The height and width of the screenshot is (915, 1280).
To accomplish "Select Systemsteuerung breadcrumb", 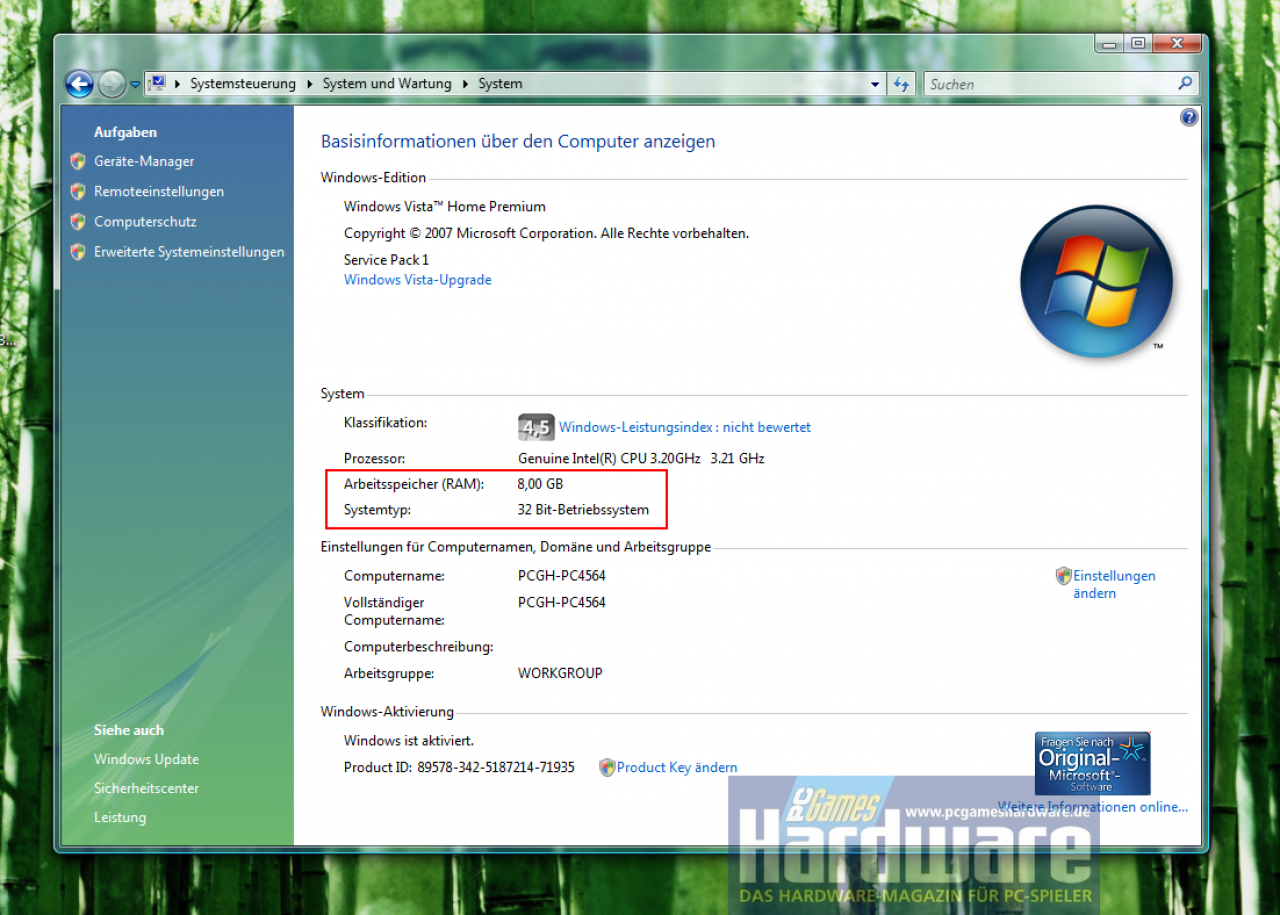I will click(243, 84).
